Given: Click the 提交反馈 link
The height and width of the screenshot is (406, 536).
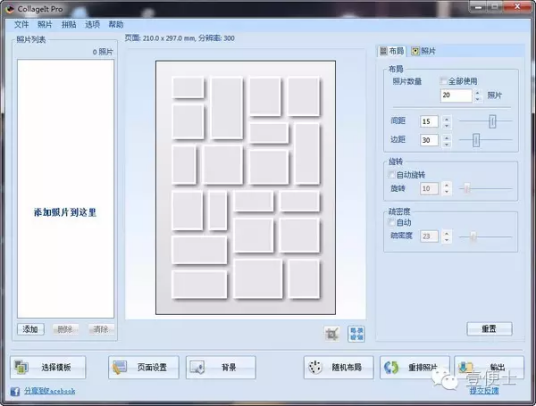Looking at the screenshot, I should click(484, 391).
